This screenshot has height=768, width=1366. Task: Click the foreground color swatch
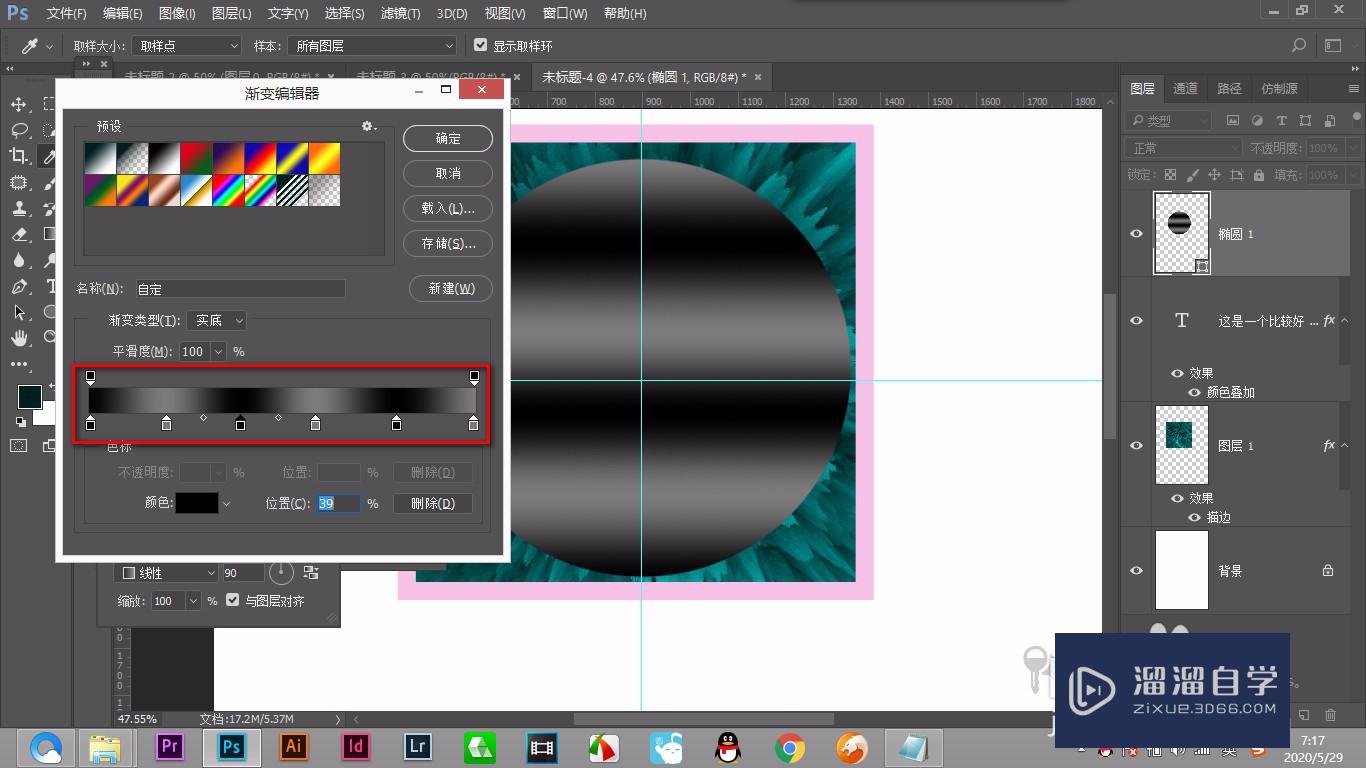point(29,397)
